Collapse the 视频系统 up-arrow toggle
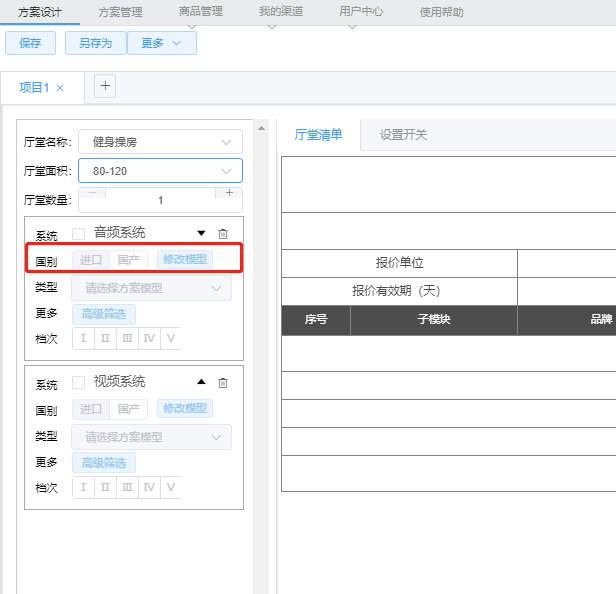 [201, 382]
